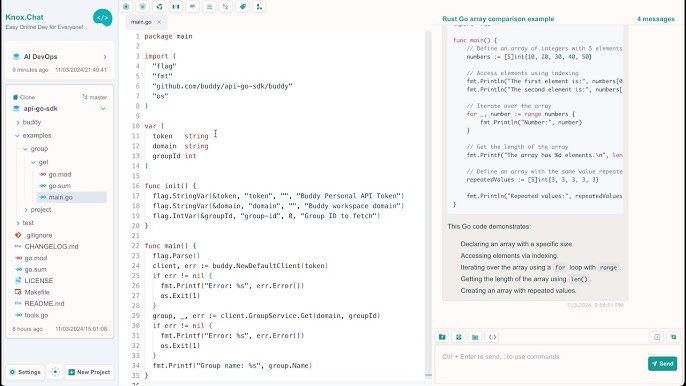Click the Knox.Chat title
This screenshot has height=386, width=686.
24,17
